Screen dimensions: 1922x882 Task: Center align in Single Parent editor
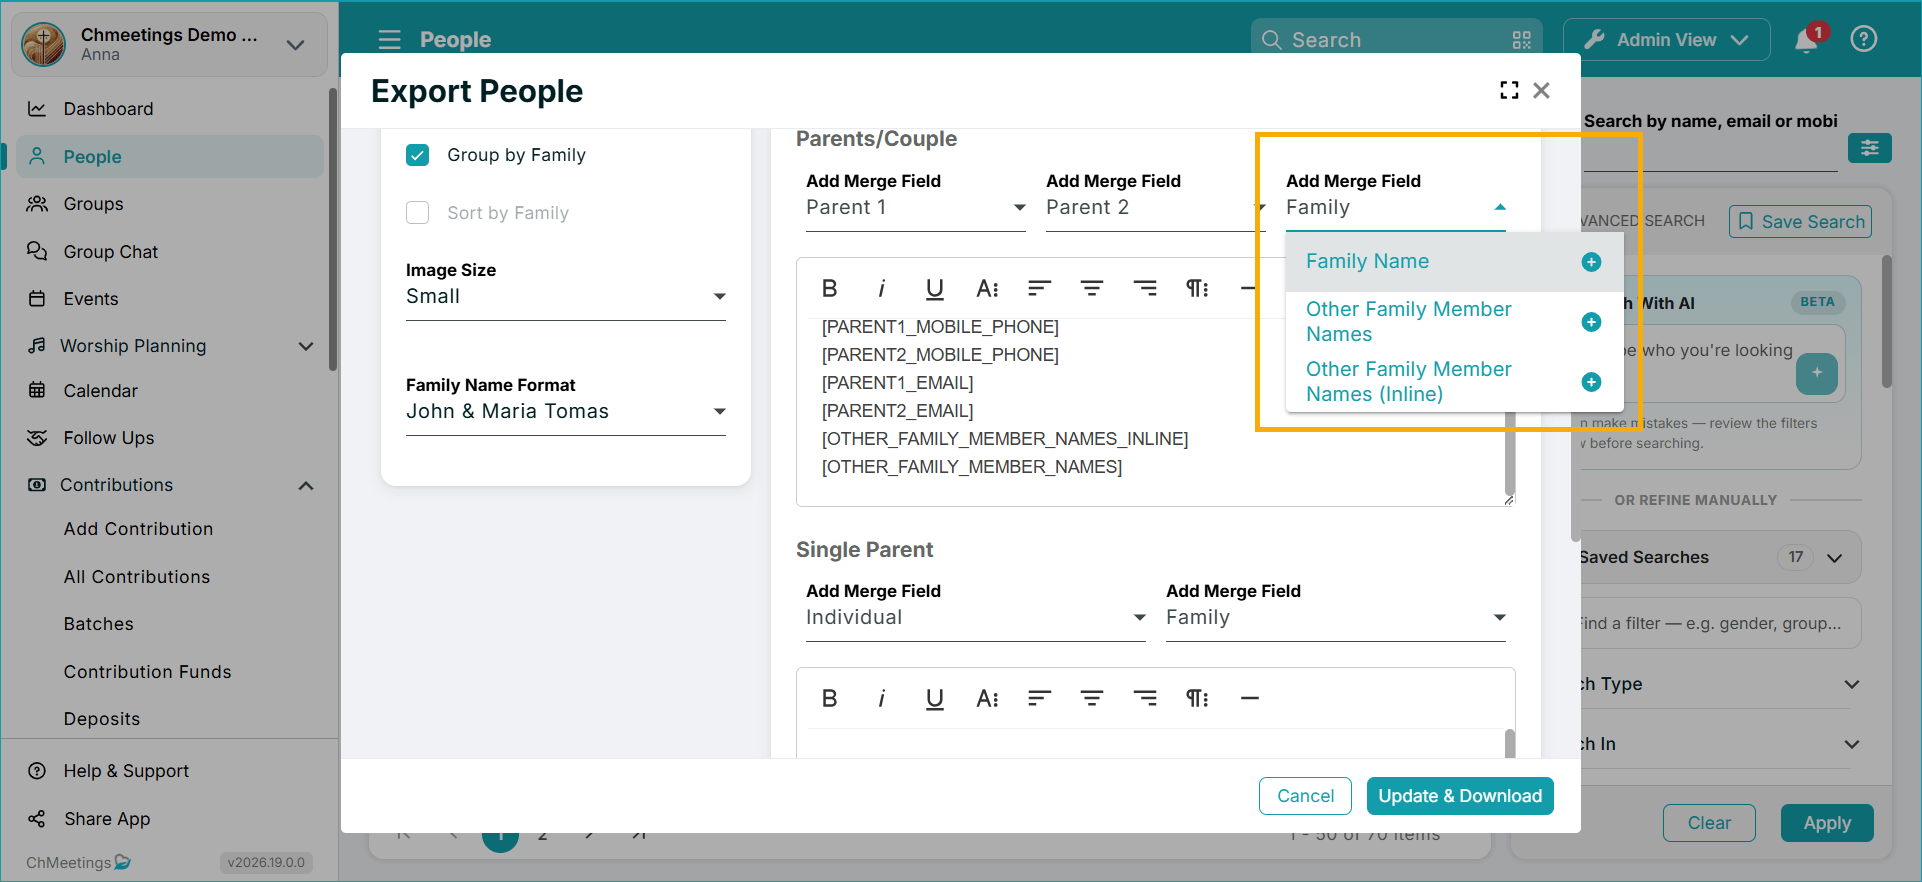click(1092, 699)
